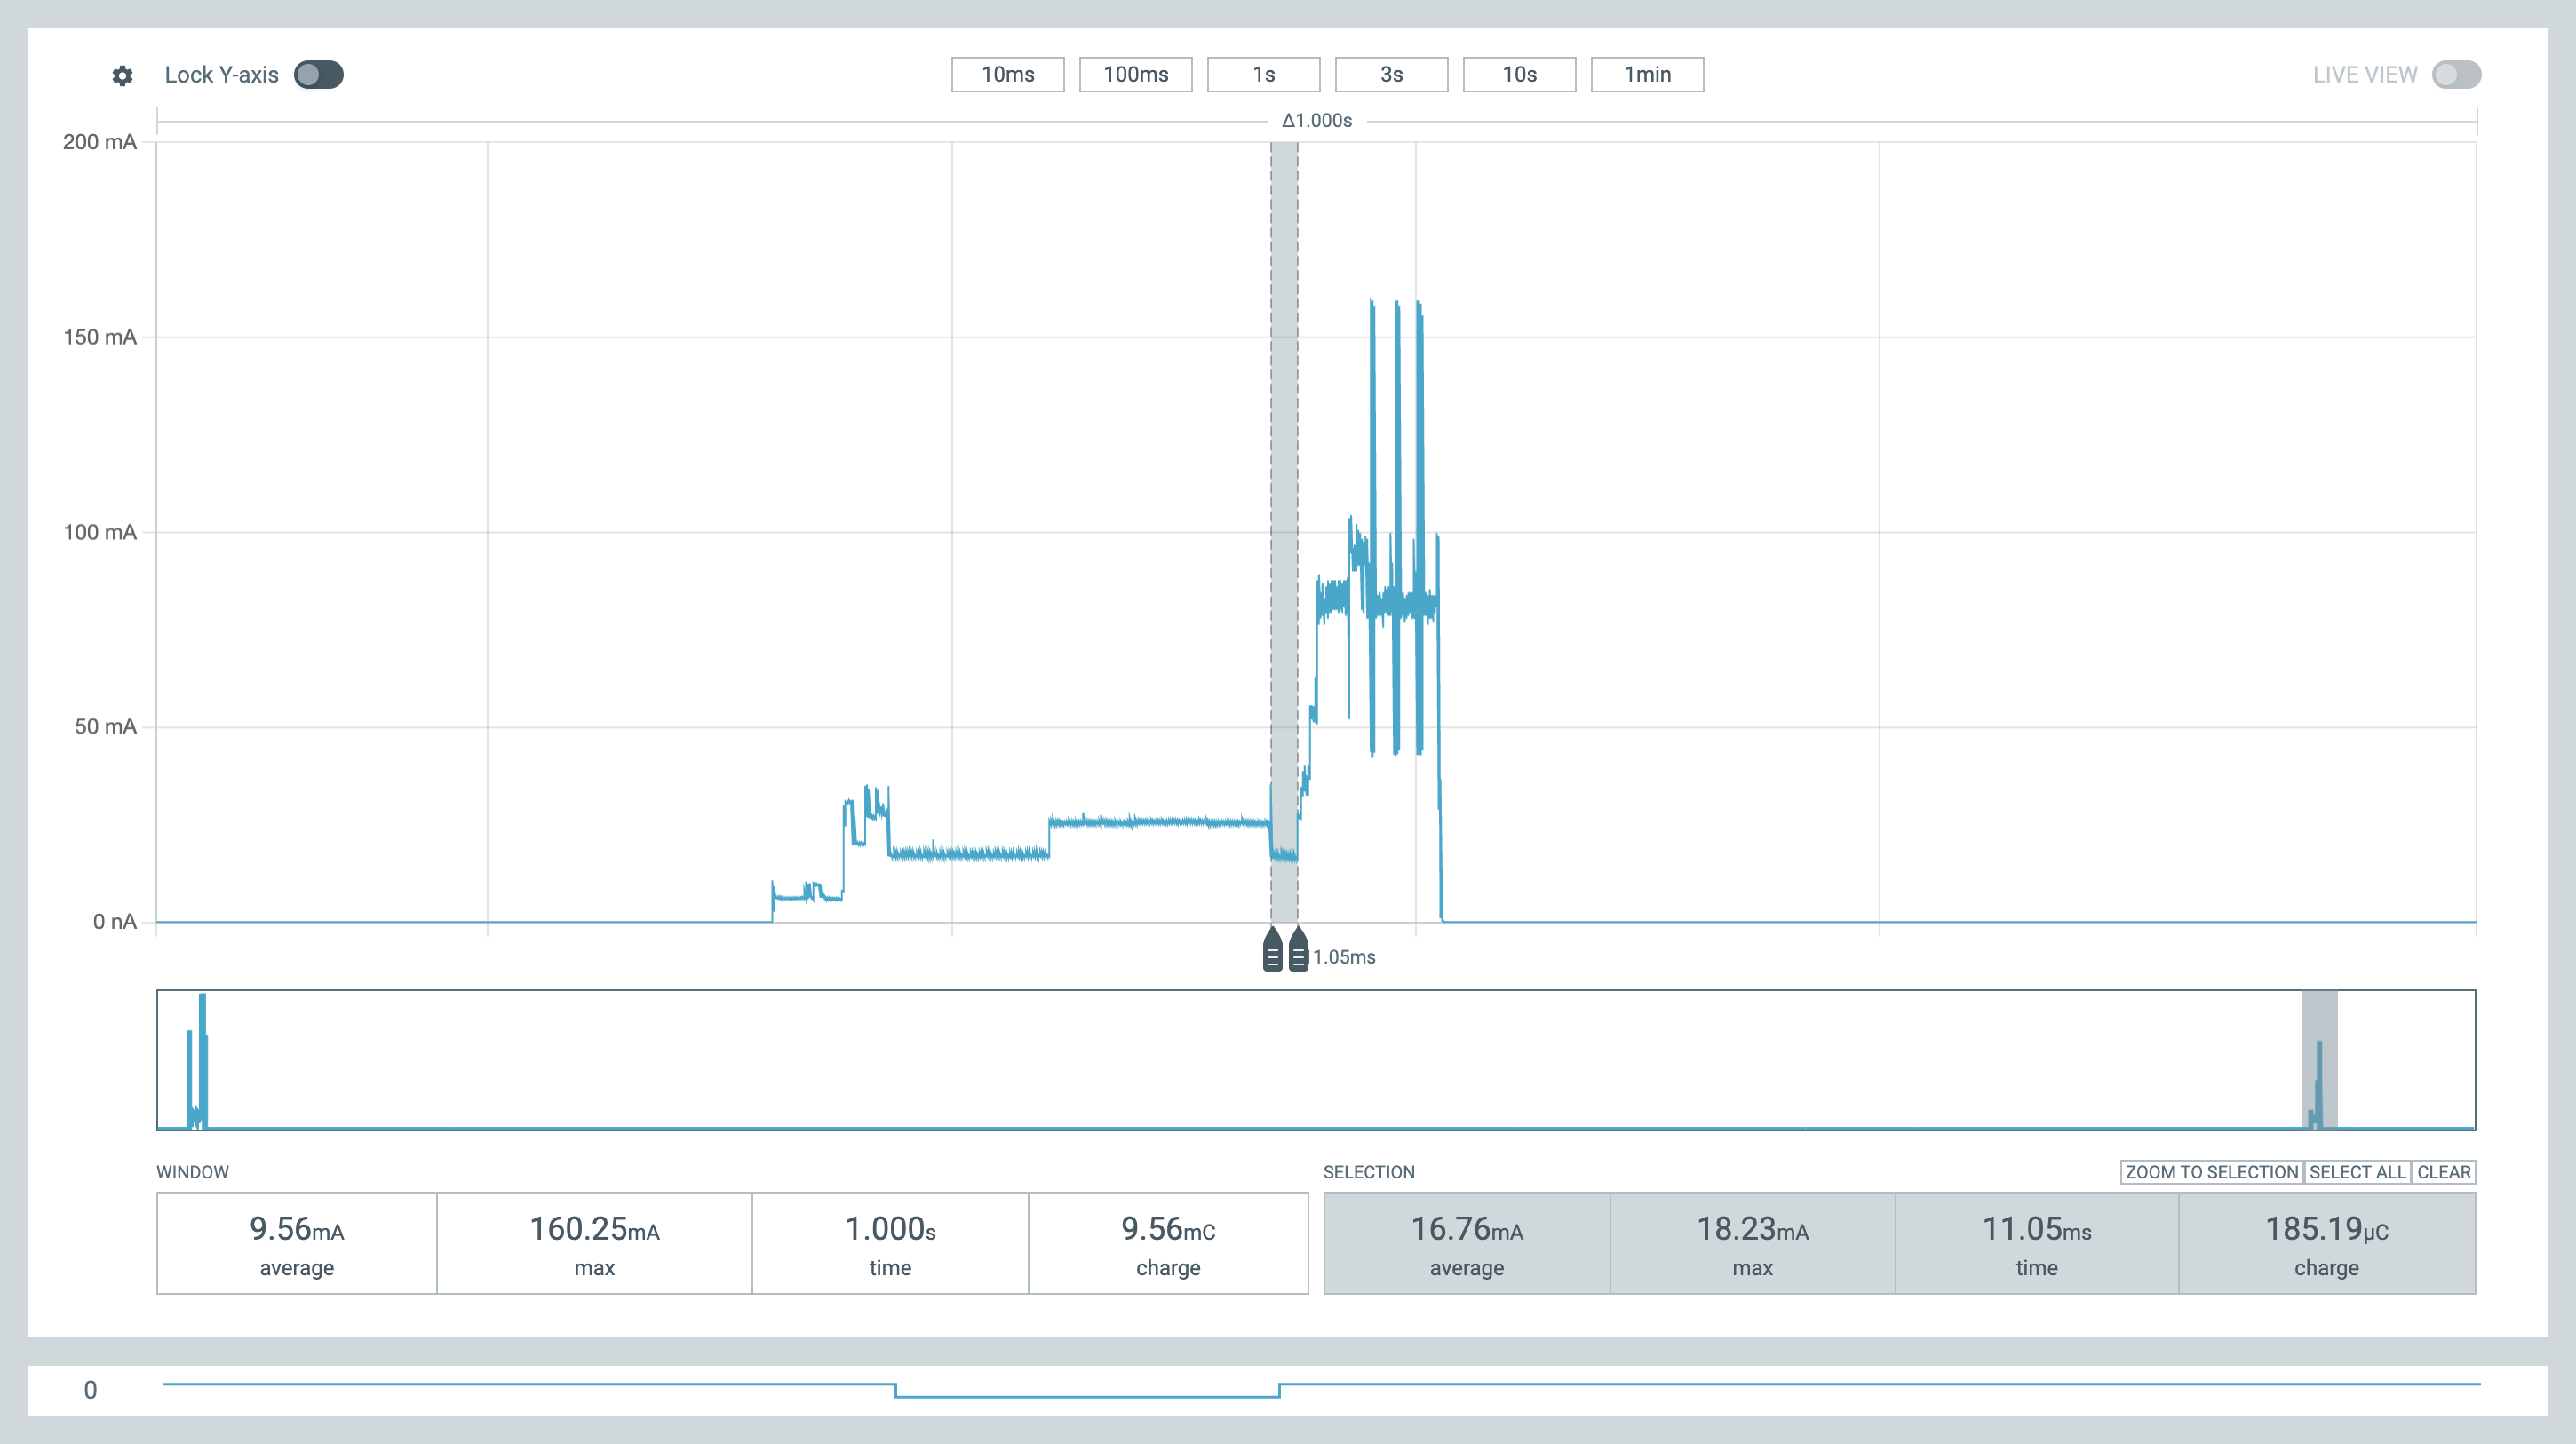2576x1444 pixels.
Task: Click the shaded region in overview minimap
Action: [2320, 1060]
